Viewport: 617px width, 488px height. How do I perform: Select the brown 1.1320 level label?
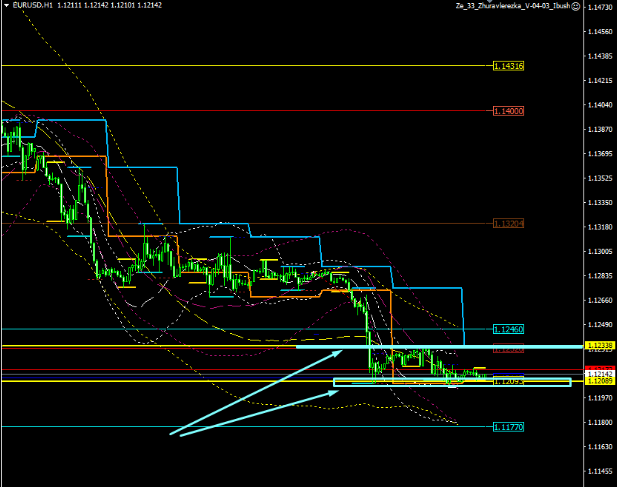pos(509,224)
